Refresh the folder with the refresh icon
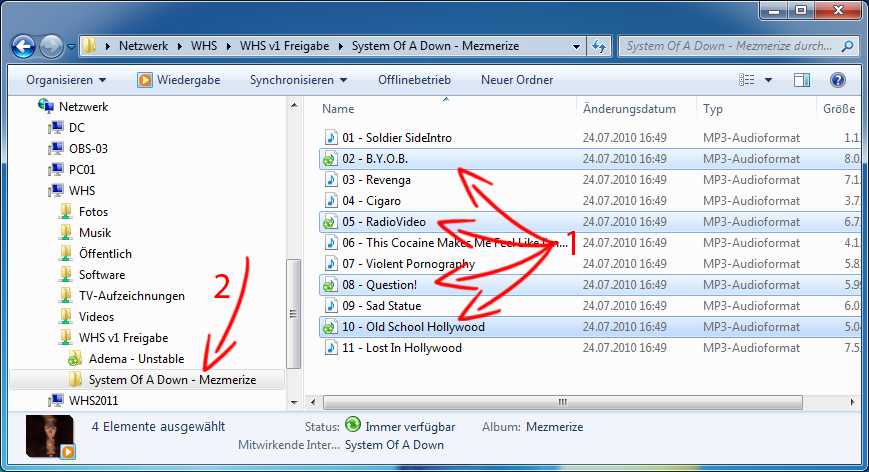 pos(599,47)
